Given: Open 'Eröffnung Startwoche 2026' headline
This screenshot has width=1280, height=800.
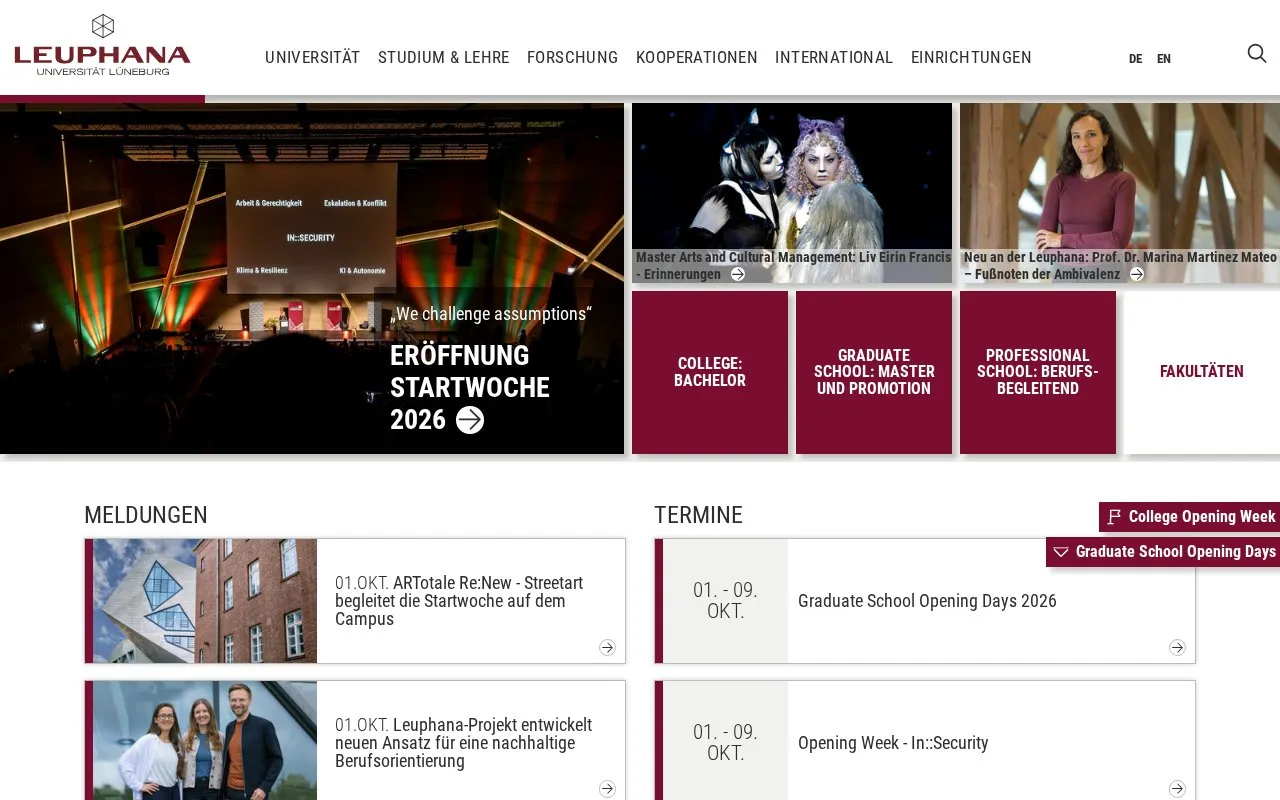Looking at the screenshot, I should 470,387.
